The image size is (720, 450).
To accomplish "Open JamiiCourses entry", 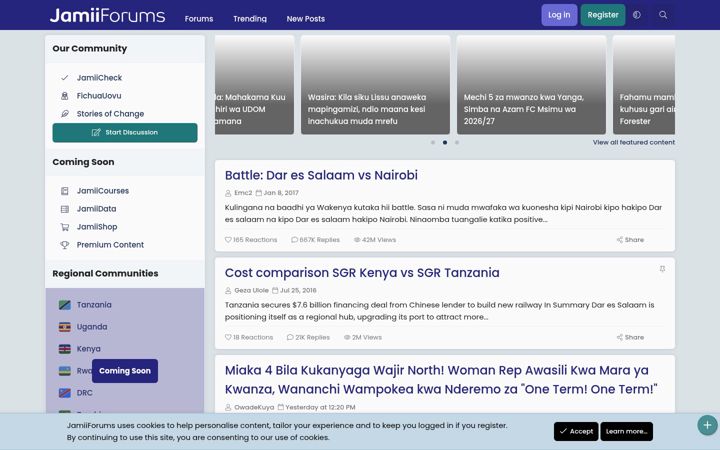I will 103,191.
